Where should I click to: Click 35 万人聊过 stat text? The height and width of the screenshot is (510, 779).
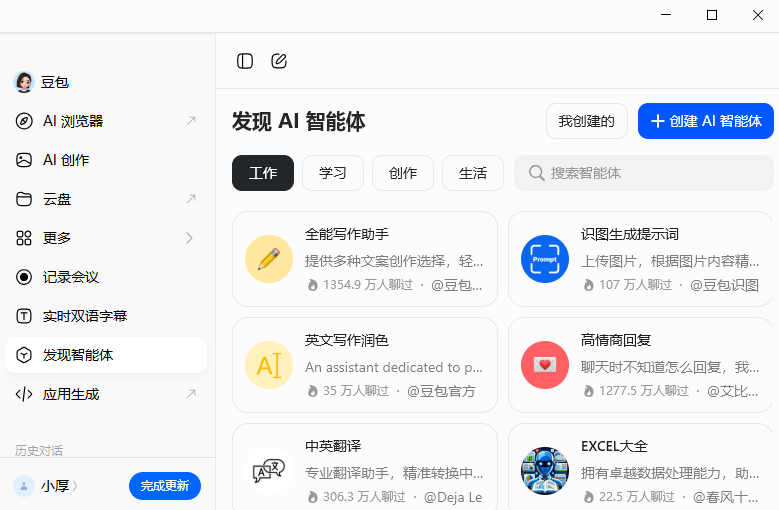[356, 391]
